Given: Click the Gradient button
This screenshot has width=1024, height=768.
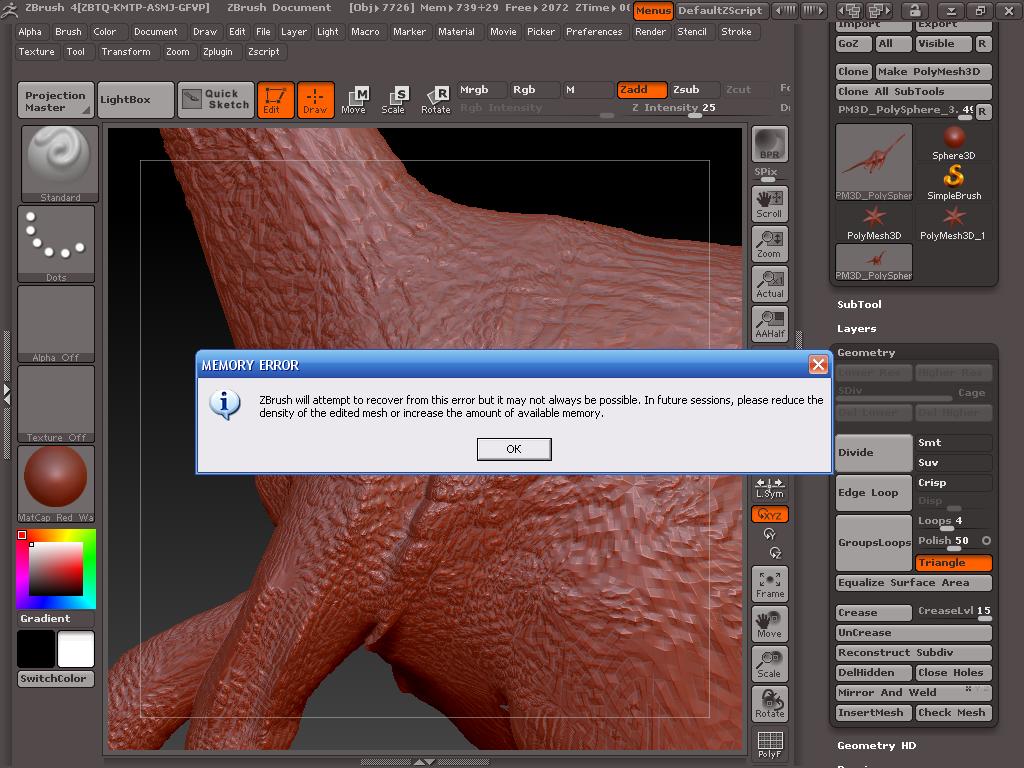Looking at the screenshot, I should (x=56, y=618).
